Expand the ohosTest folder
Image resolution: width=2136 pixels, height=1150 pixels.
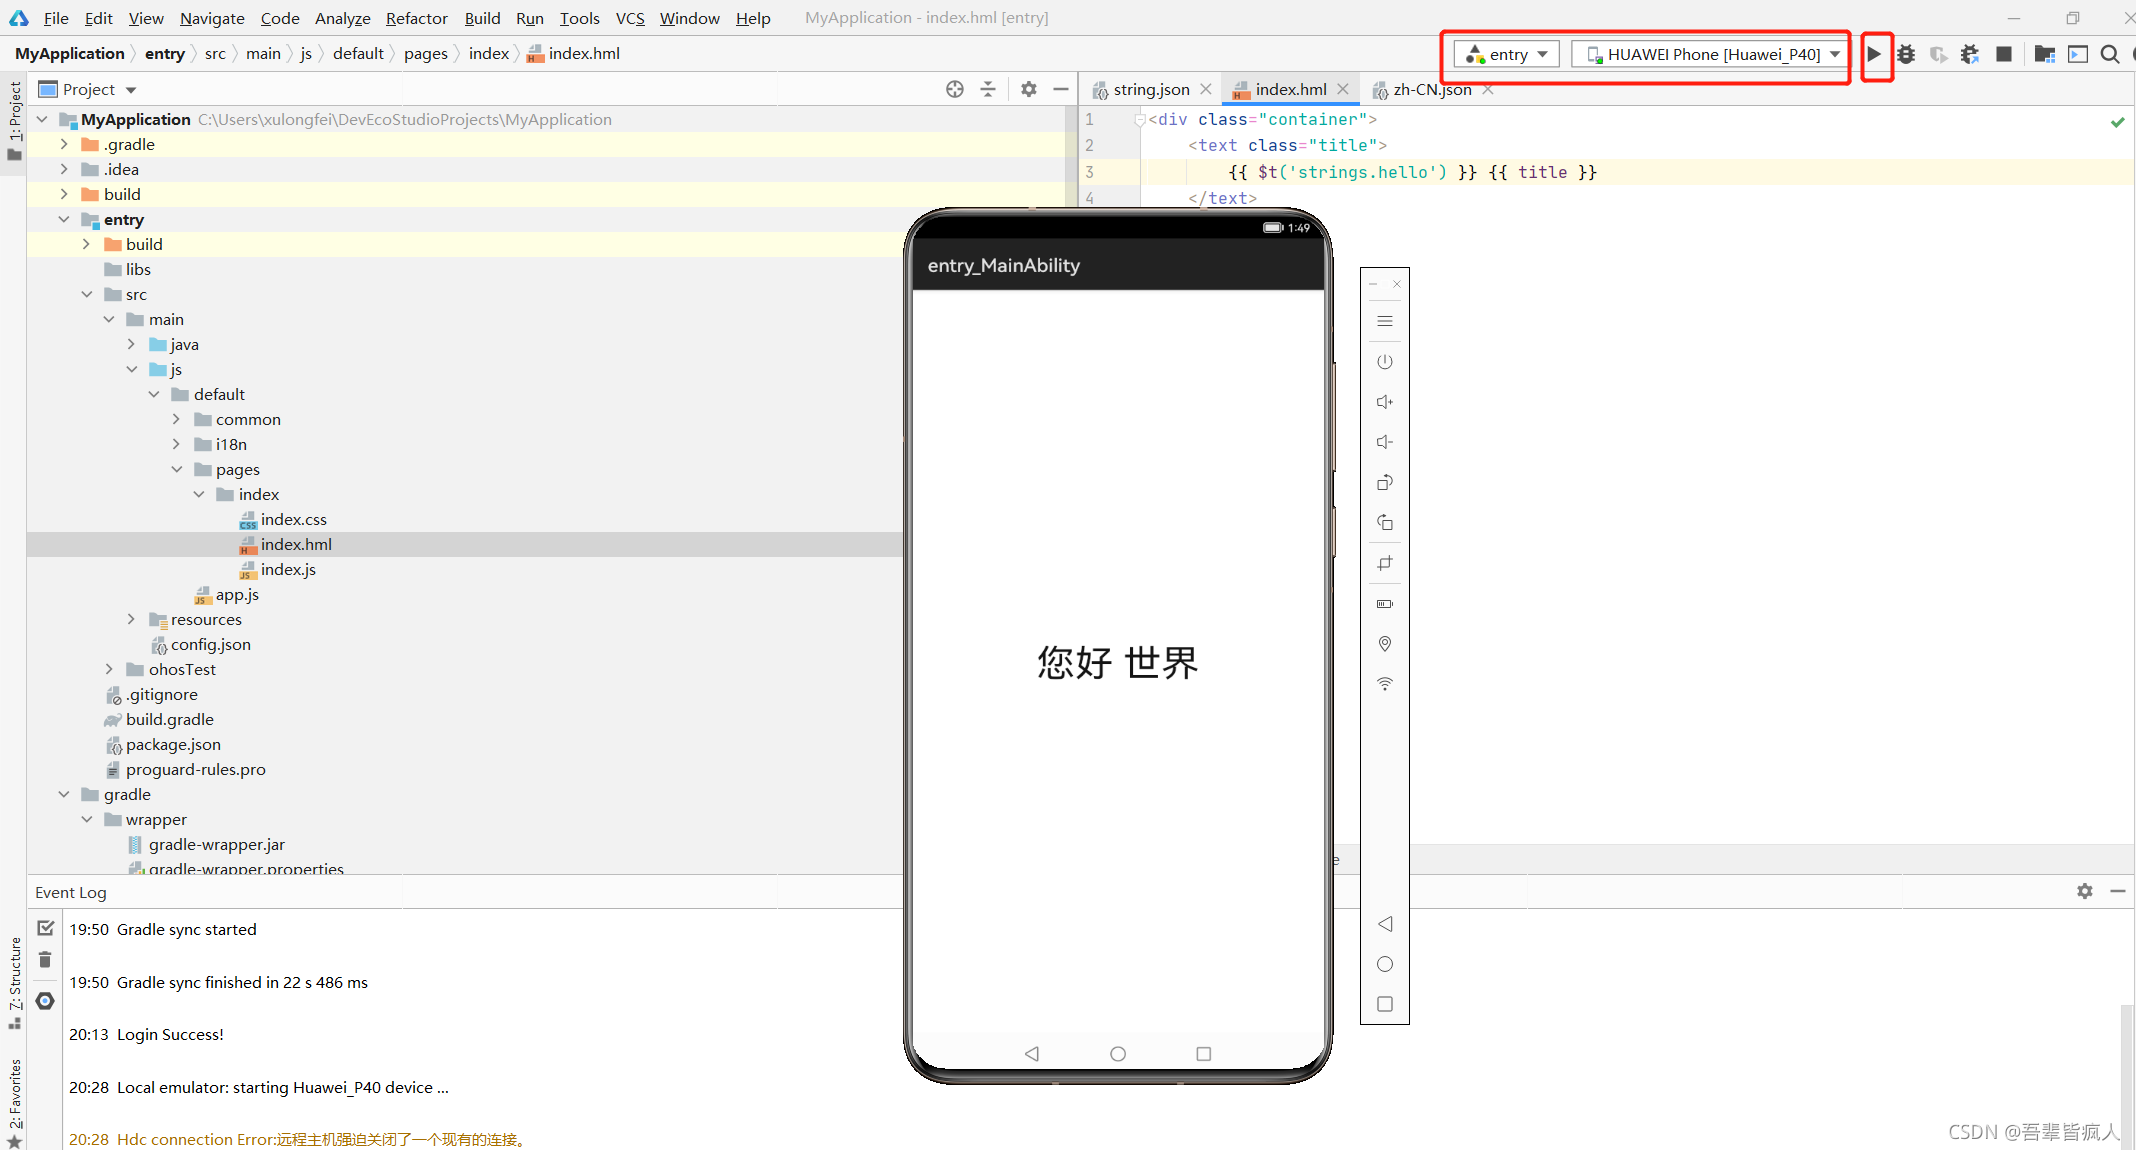(109, 669)
